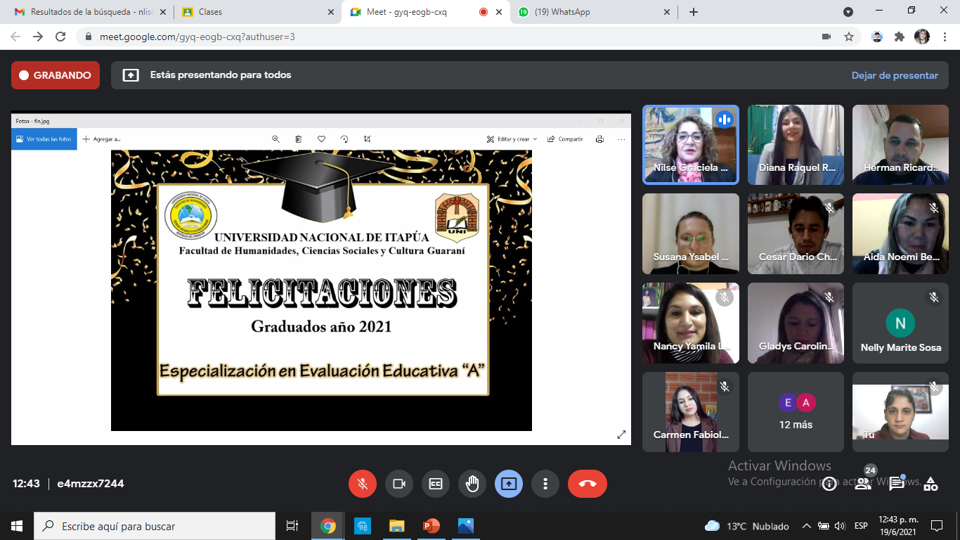
Task: Click the GRABANDO recording indicator
Action: [55, 75]
